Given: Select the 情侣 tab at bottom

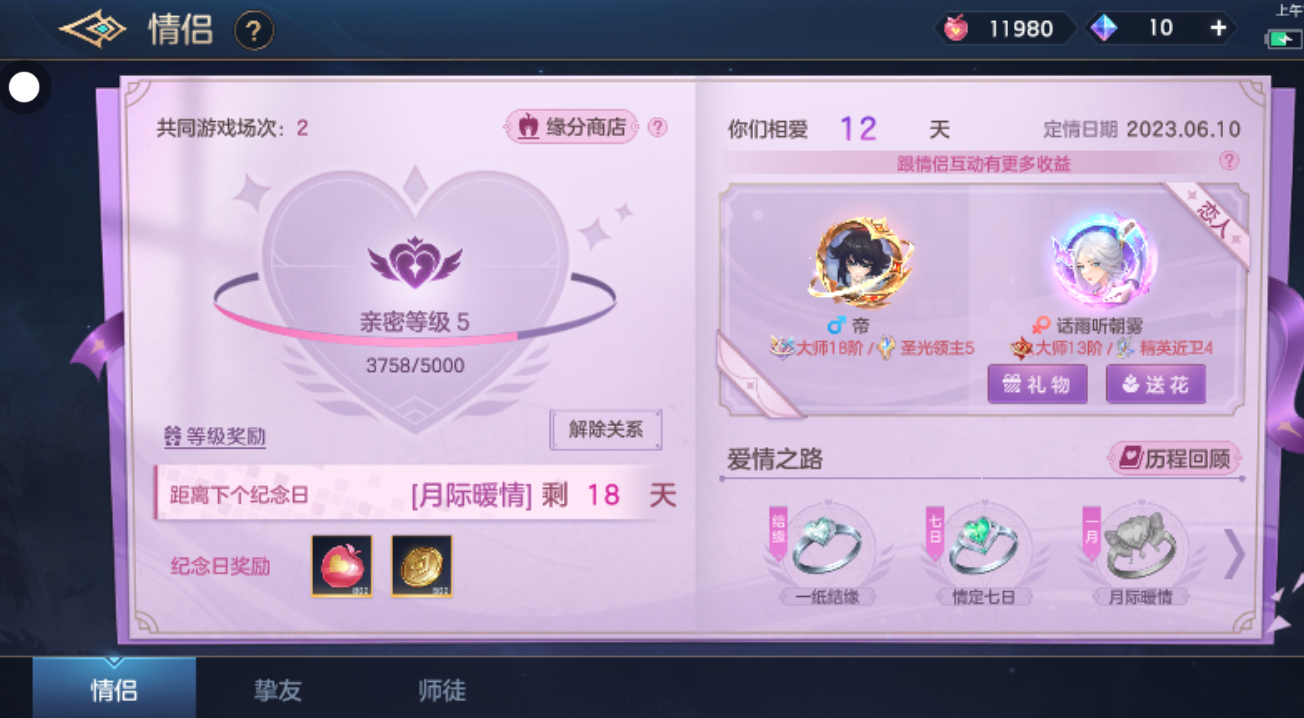Looking at the screenshot, I should coord(114,689).
